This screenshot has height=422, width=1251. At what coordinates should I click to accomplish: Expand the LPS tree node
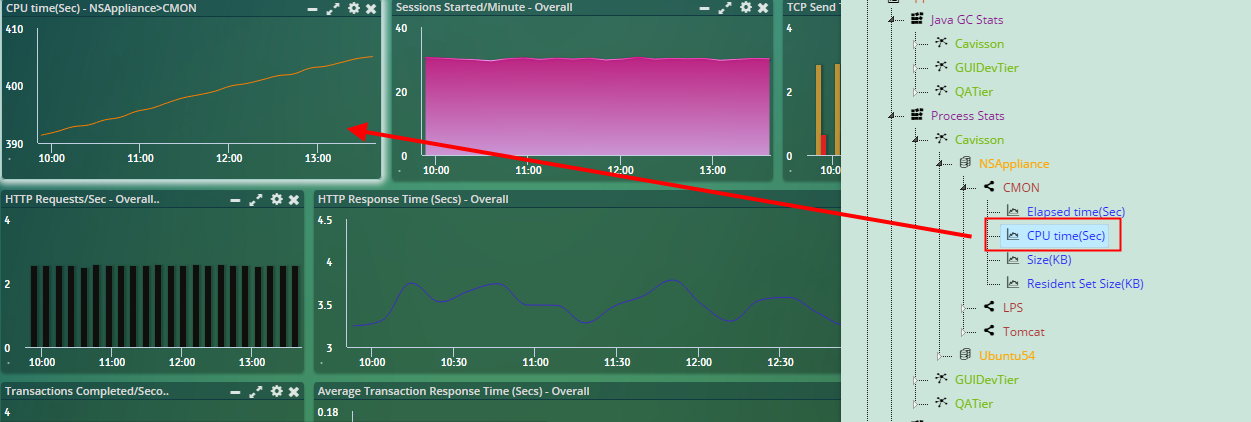pos(964,308)
